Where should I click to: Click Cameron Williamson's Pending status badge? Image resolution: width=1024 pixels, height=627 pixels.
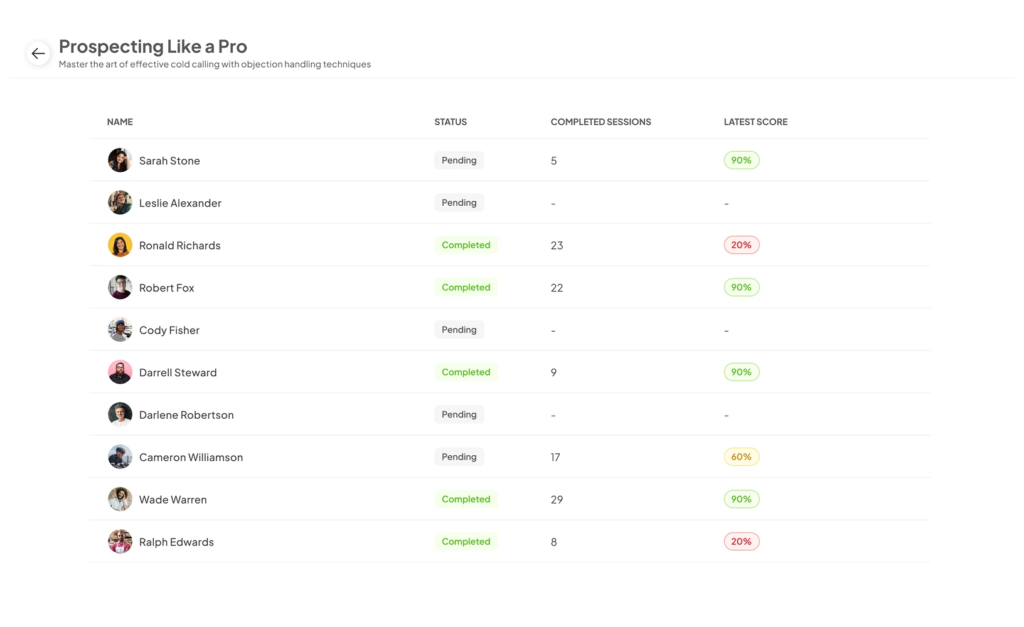point(459,457)
